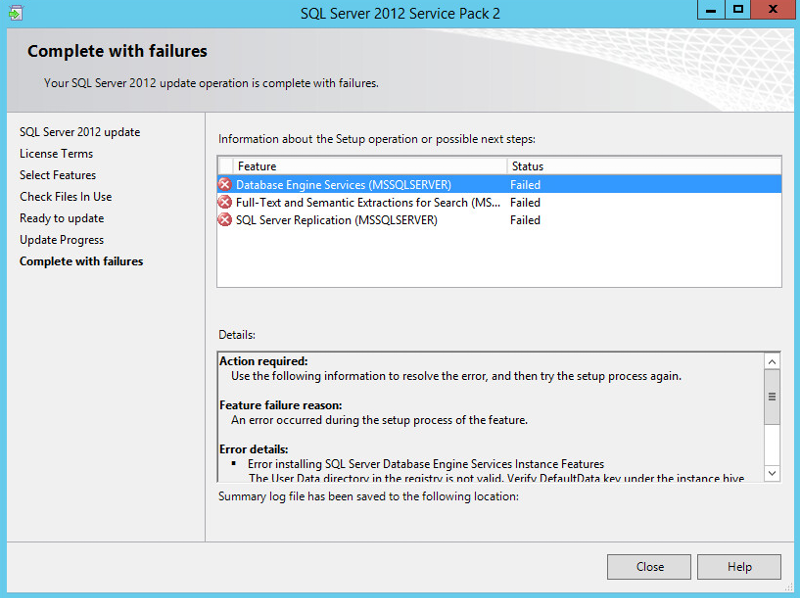Click the Failed status of Database Engine Services
The image size is (800, 598).
(525, 185)
